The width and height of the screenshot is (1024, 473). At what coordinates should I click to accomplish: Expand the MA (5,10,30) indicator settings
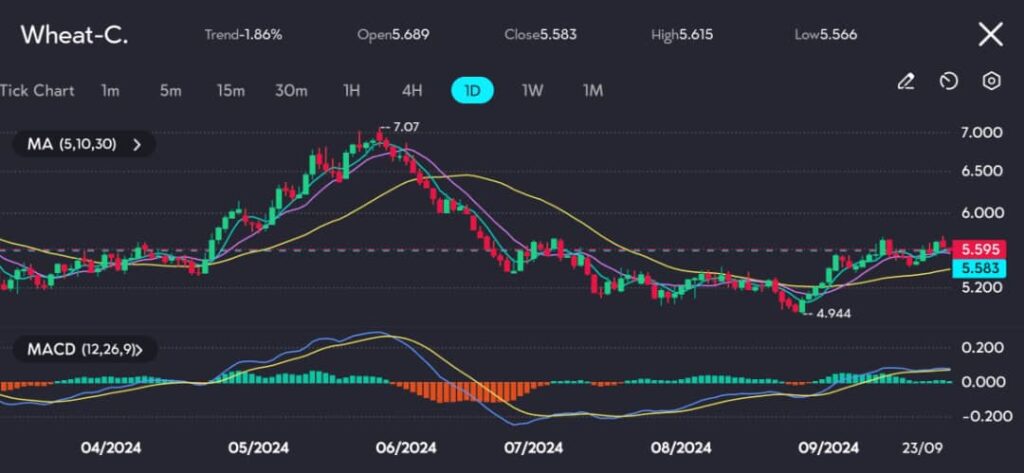(84, 144)
